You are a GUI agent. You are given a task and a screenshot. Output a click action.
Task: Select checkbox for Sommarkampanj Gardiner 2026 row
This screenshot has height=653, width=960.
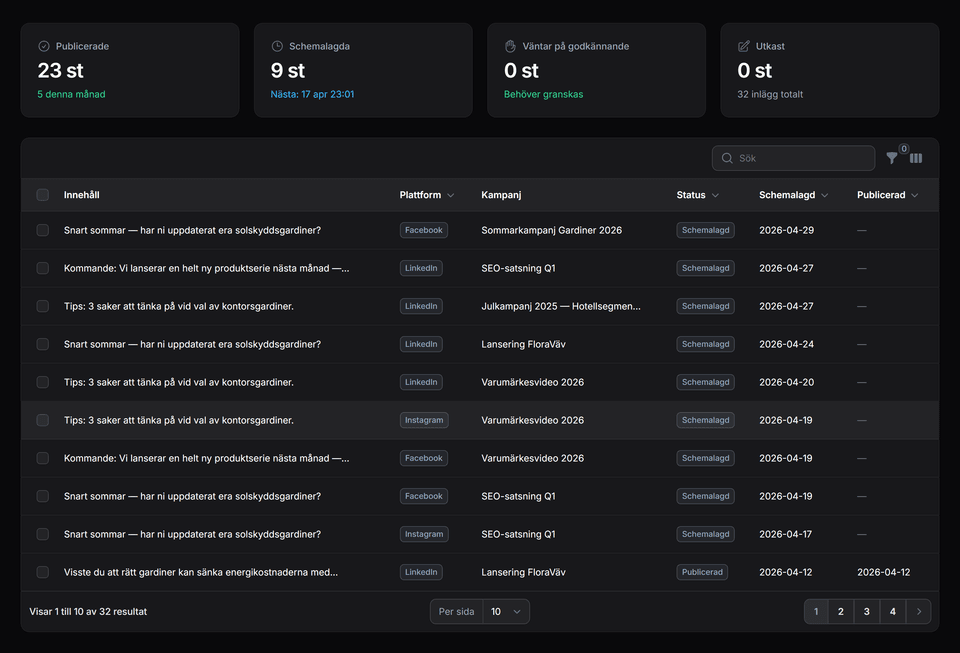tap(43, 230)
